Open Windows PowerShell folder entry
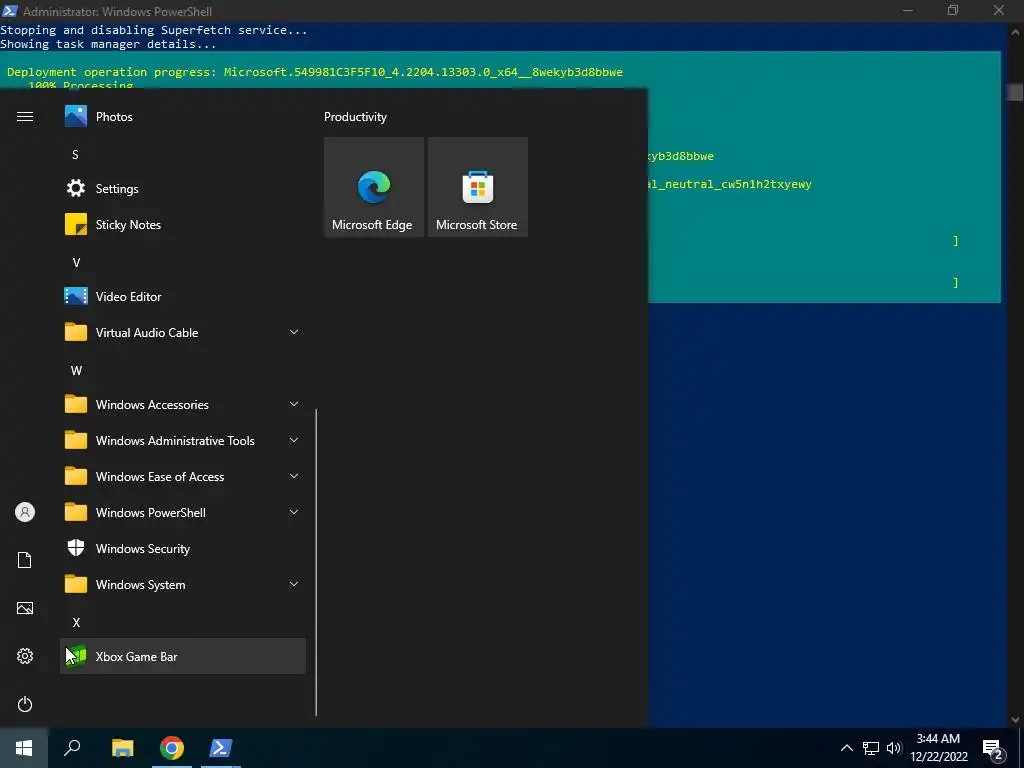 183,512
